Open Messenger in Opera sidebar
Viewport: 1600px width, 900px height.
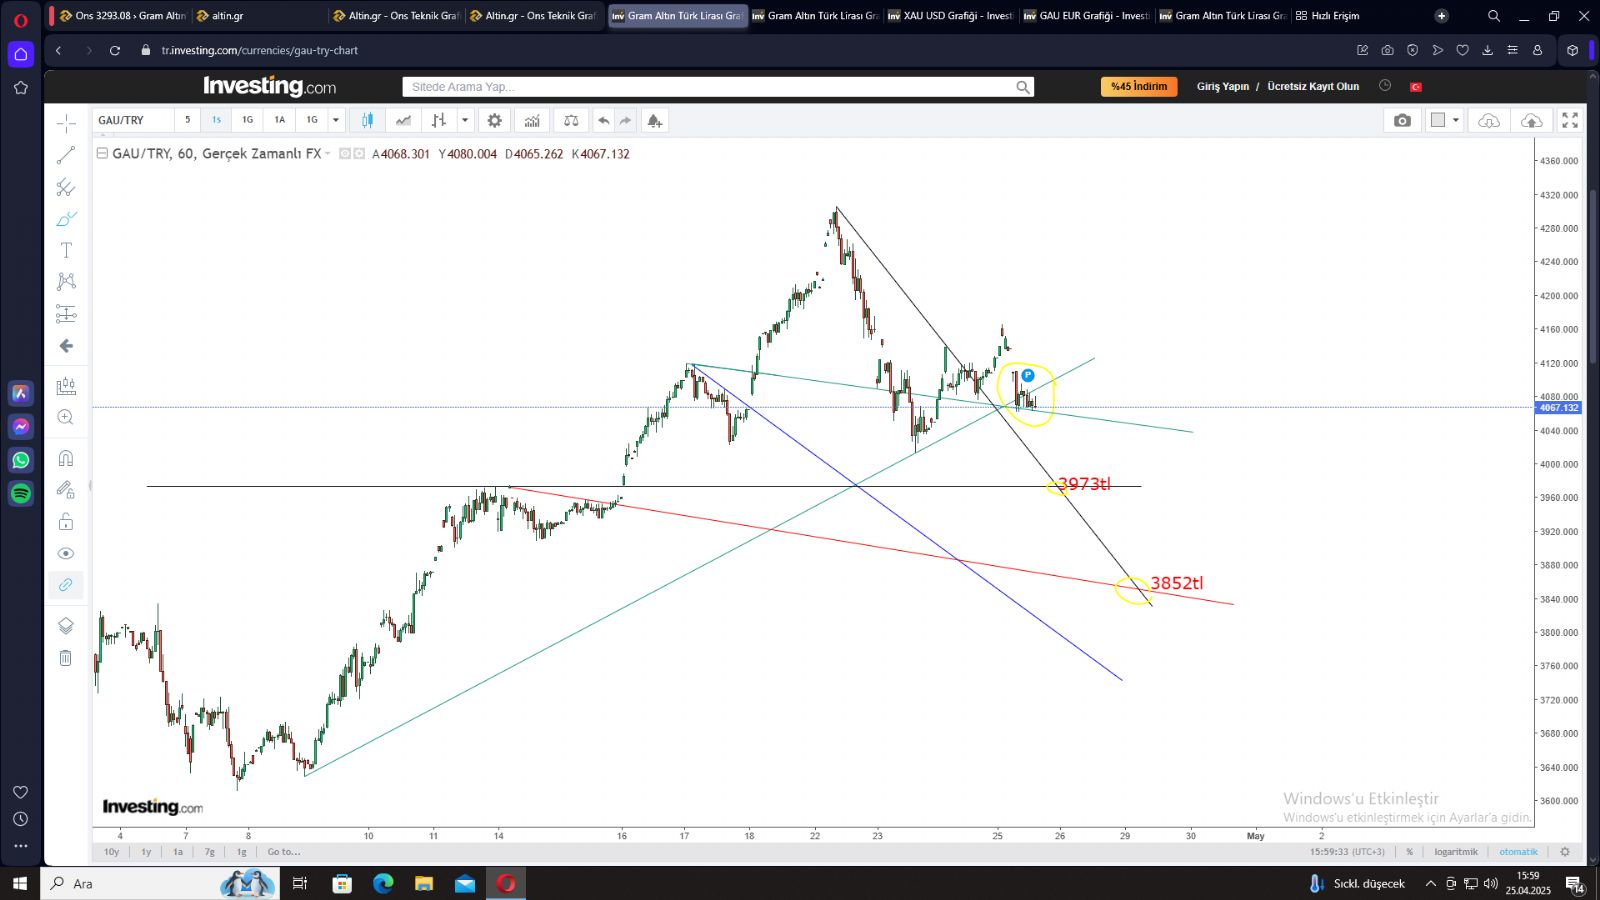[21, 426]
